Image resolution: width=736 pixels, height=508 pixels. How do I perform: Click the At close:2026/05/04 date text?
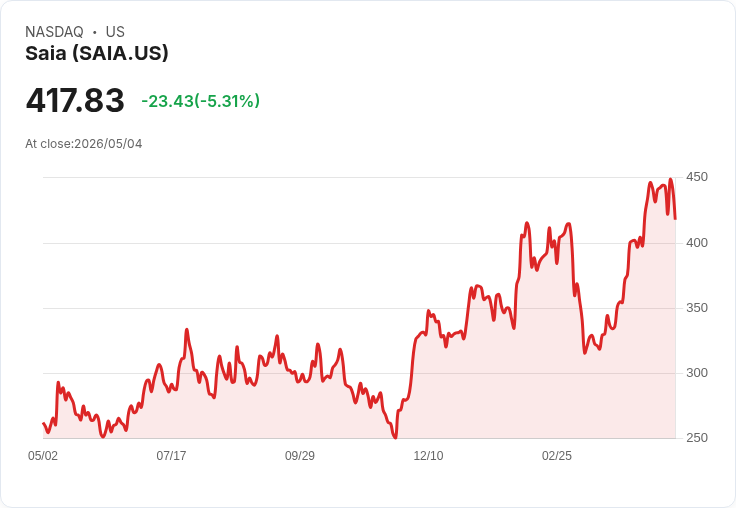(84, 144)
